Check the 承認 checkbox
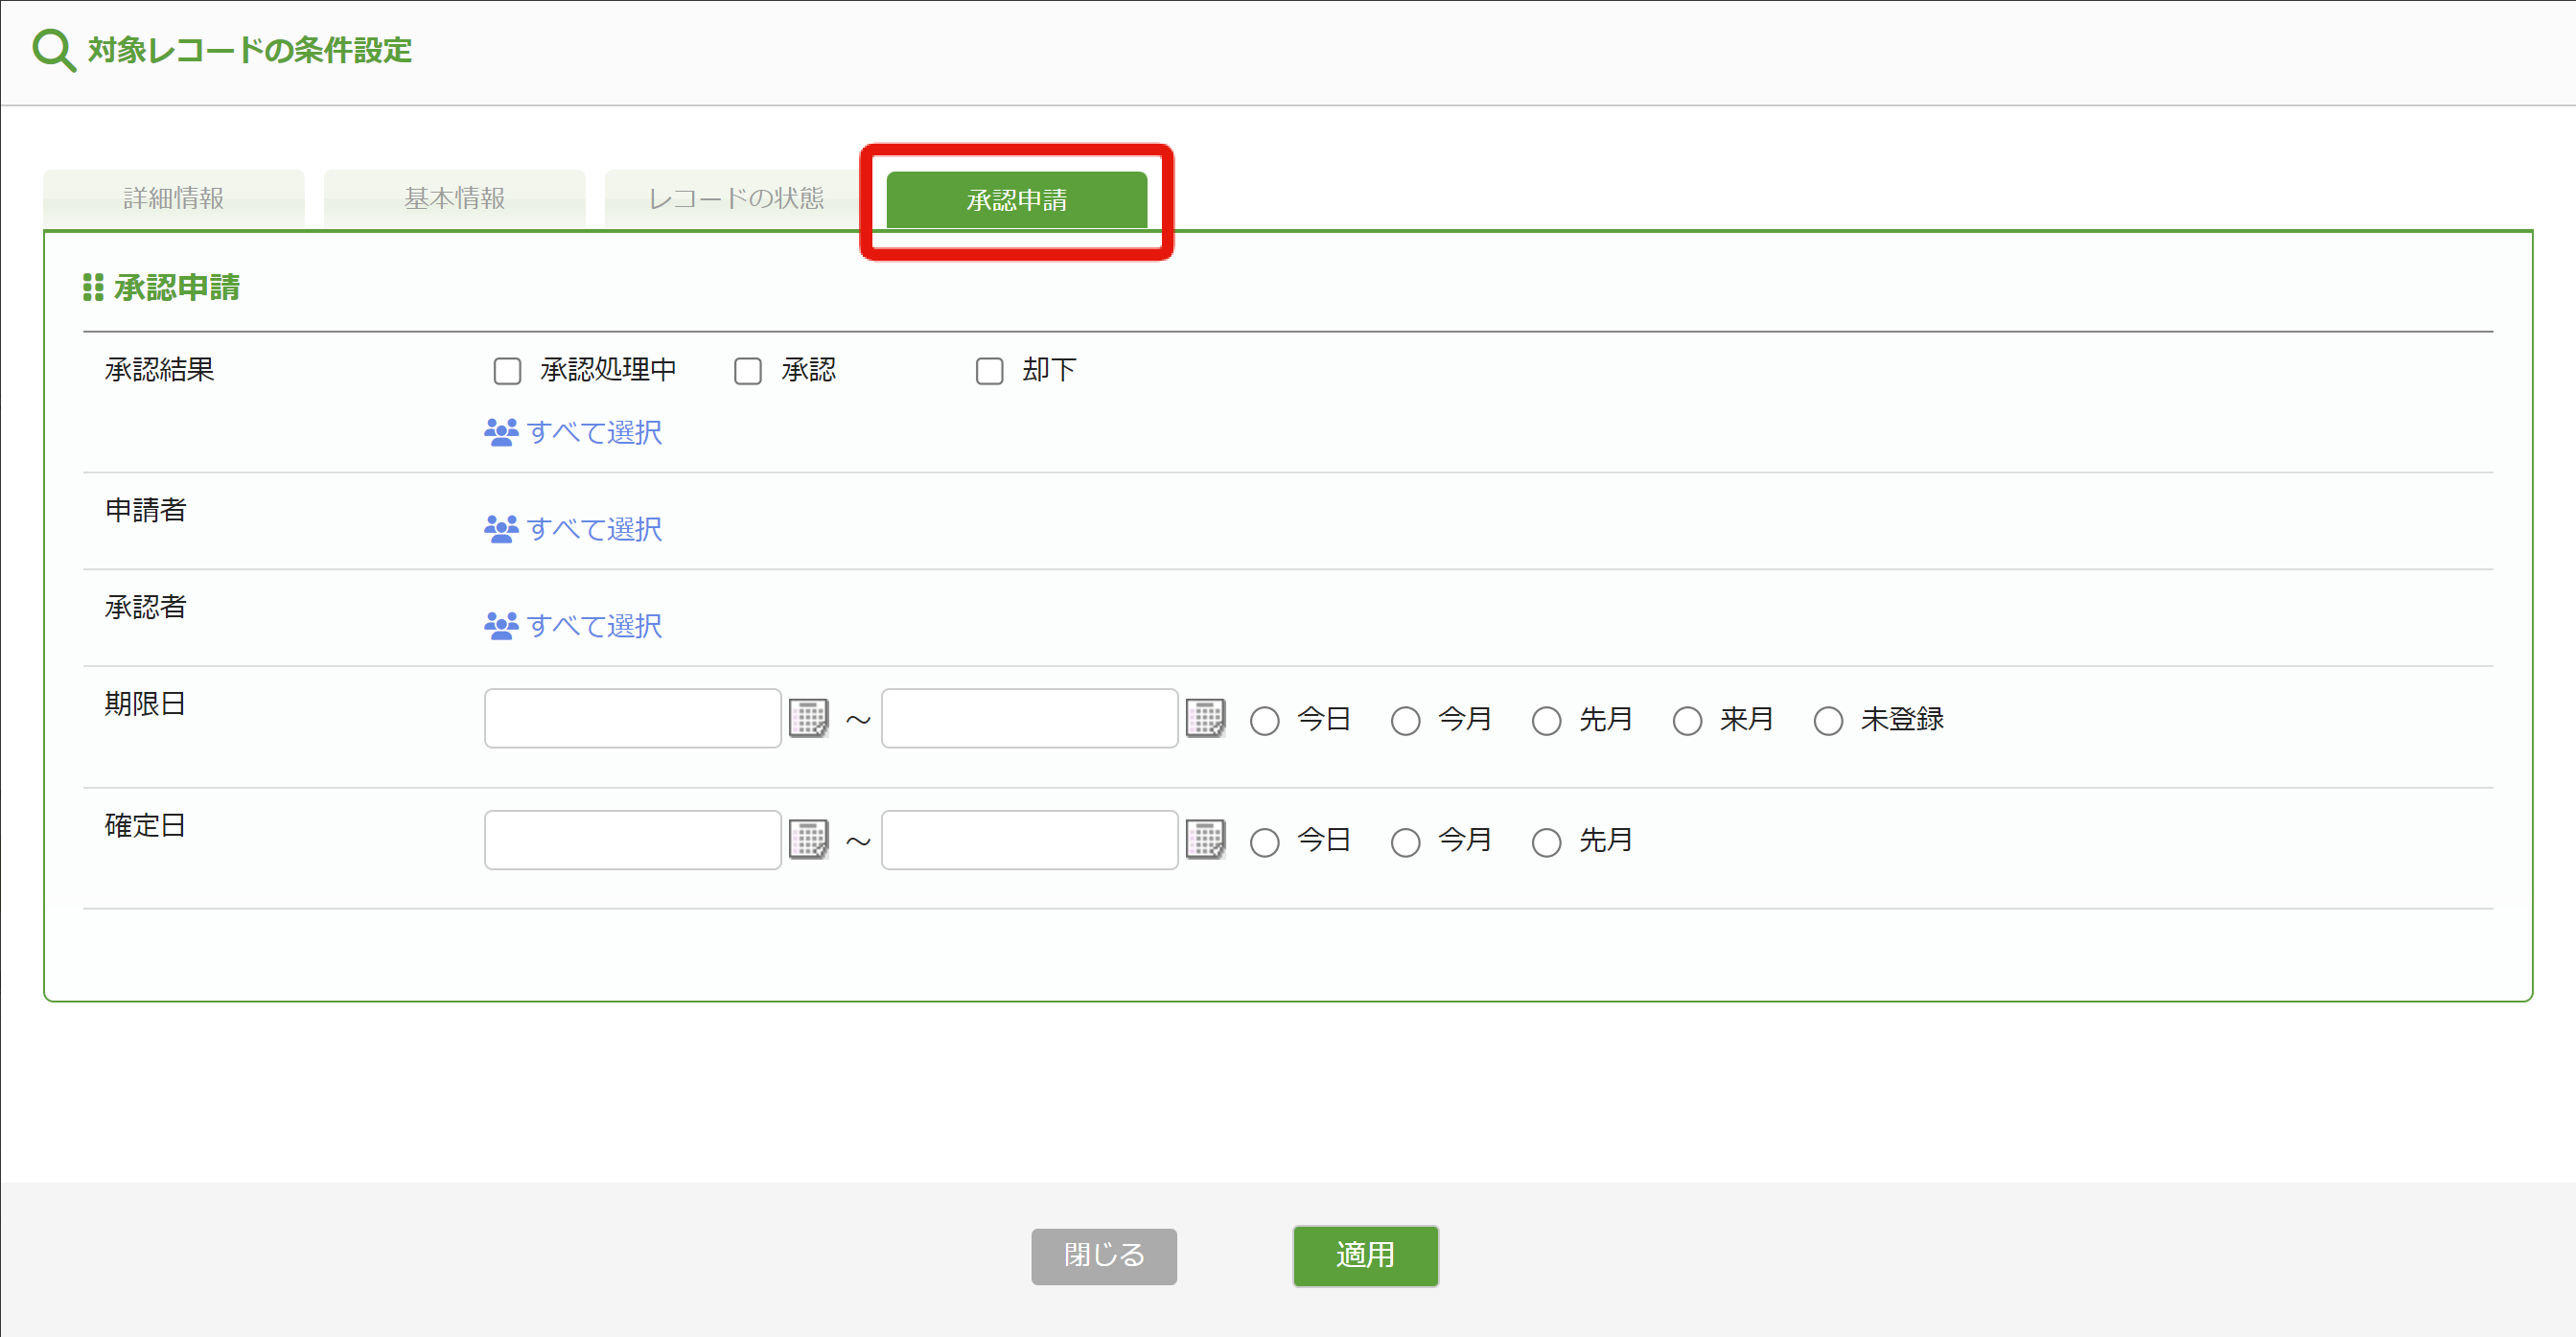2576x1337 pixels. pos(748,371)
